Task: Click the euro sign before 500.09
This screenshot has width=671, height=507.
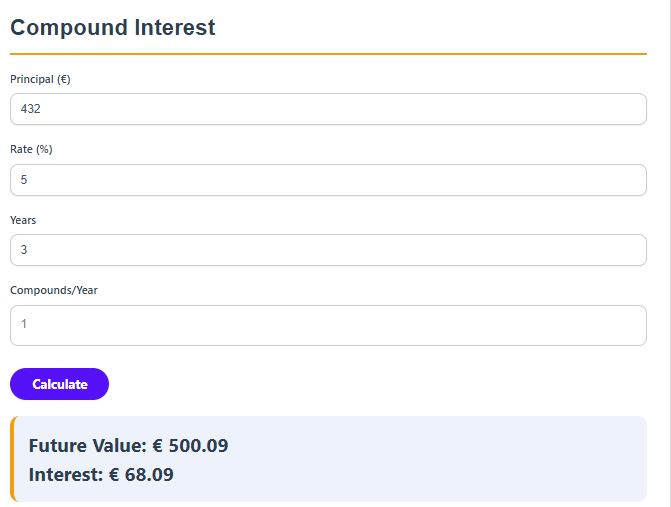Action: (158, 446)
